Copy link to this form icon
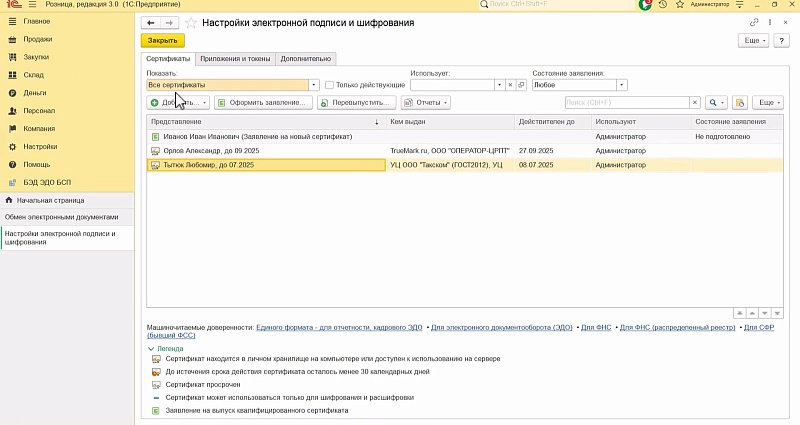Screen dimensions: 800x425 [754, 22]
